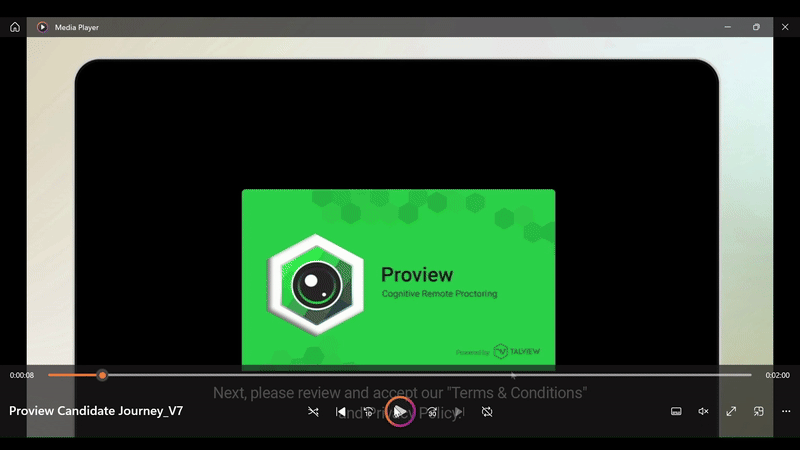This screenshot has width=800, height=450.
Task: Seek to middle of timeline
Action: (x=400, y=375)
